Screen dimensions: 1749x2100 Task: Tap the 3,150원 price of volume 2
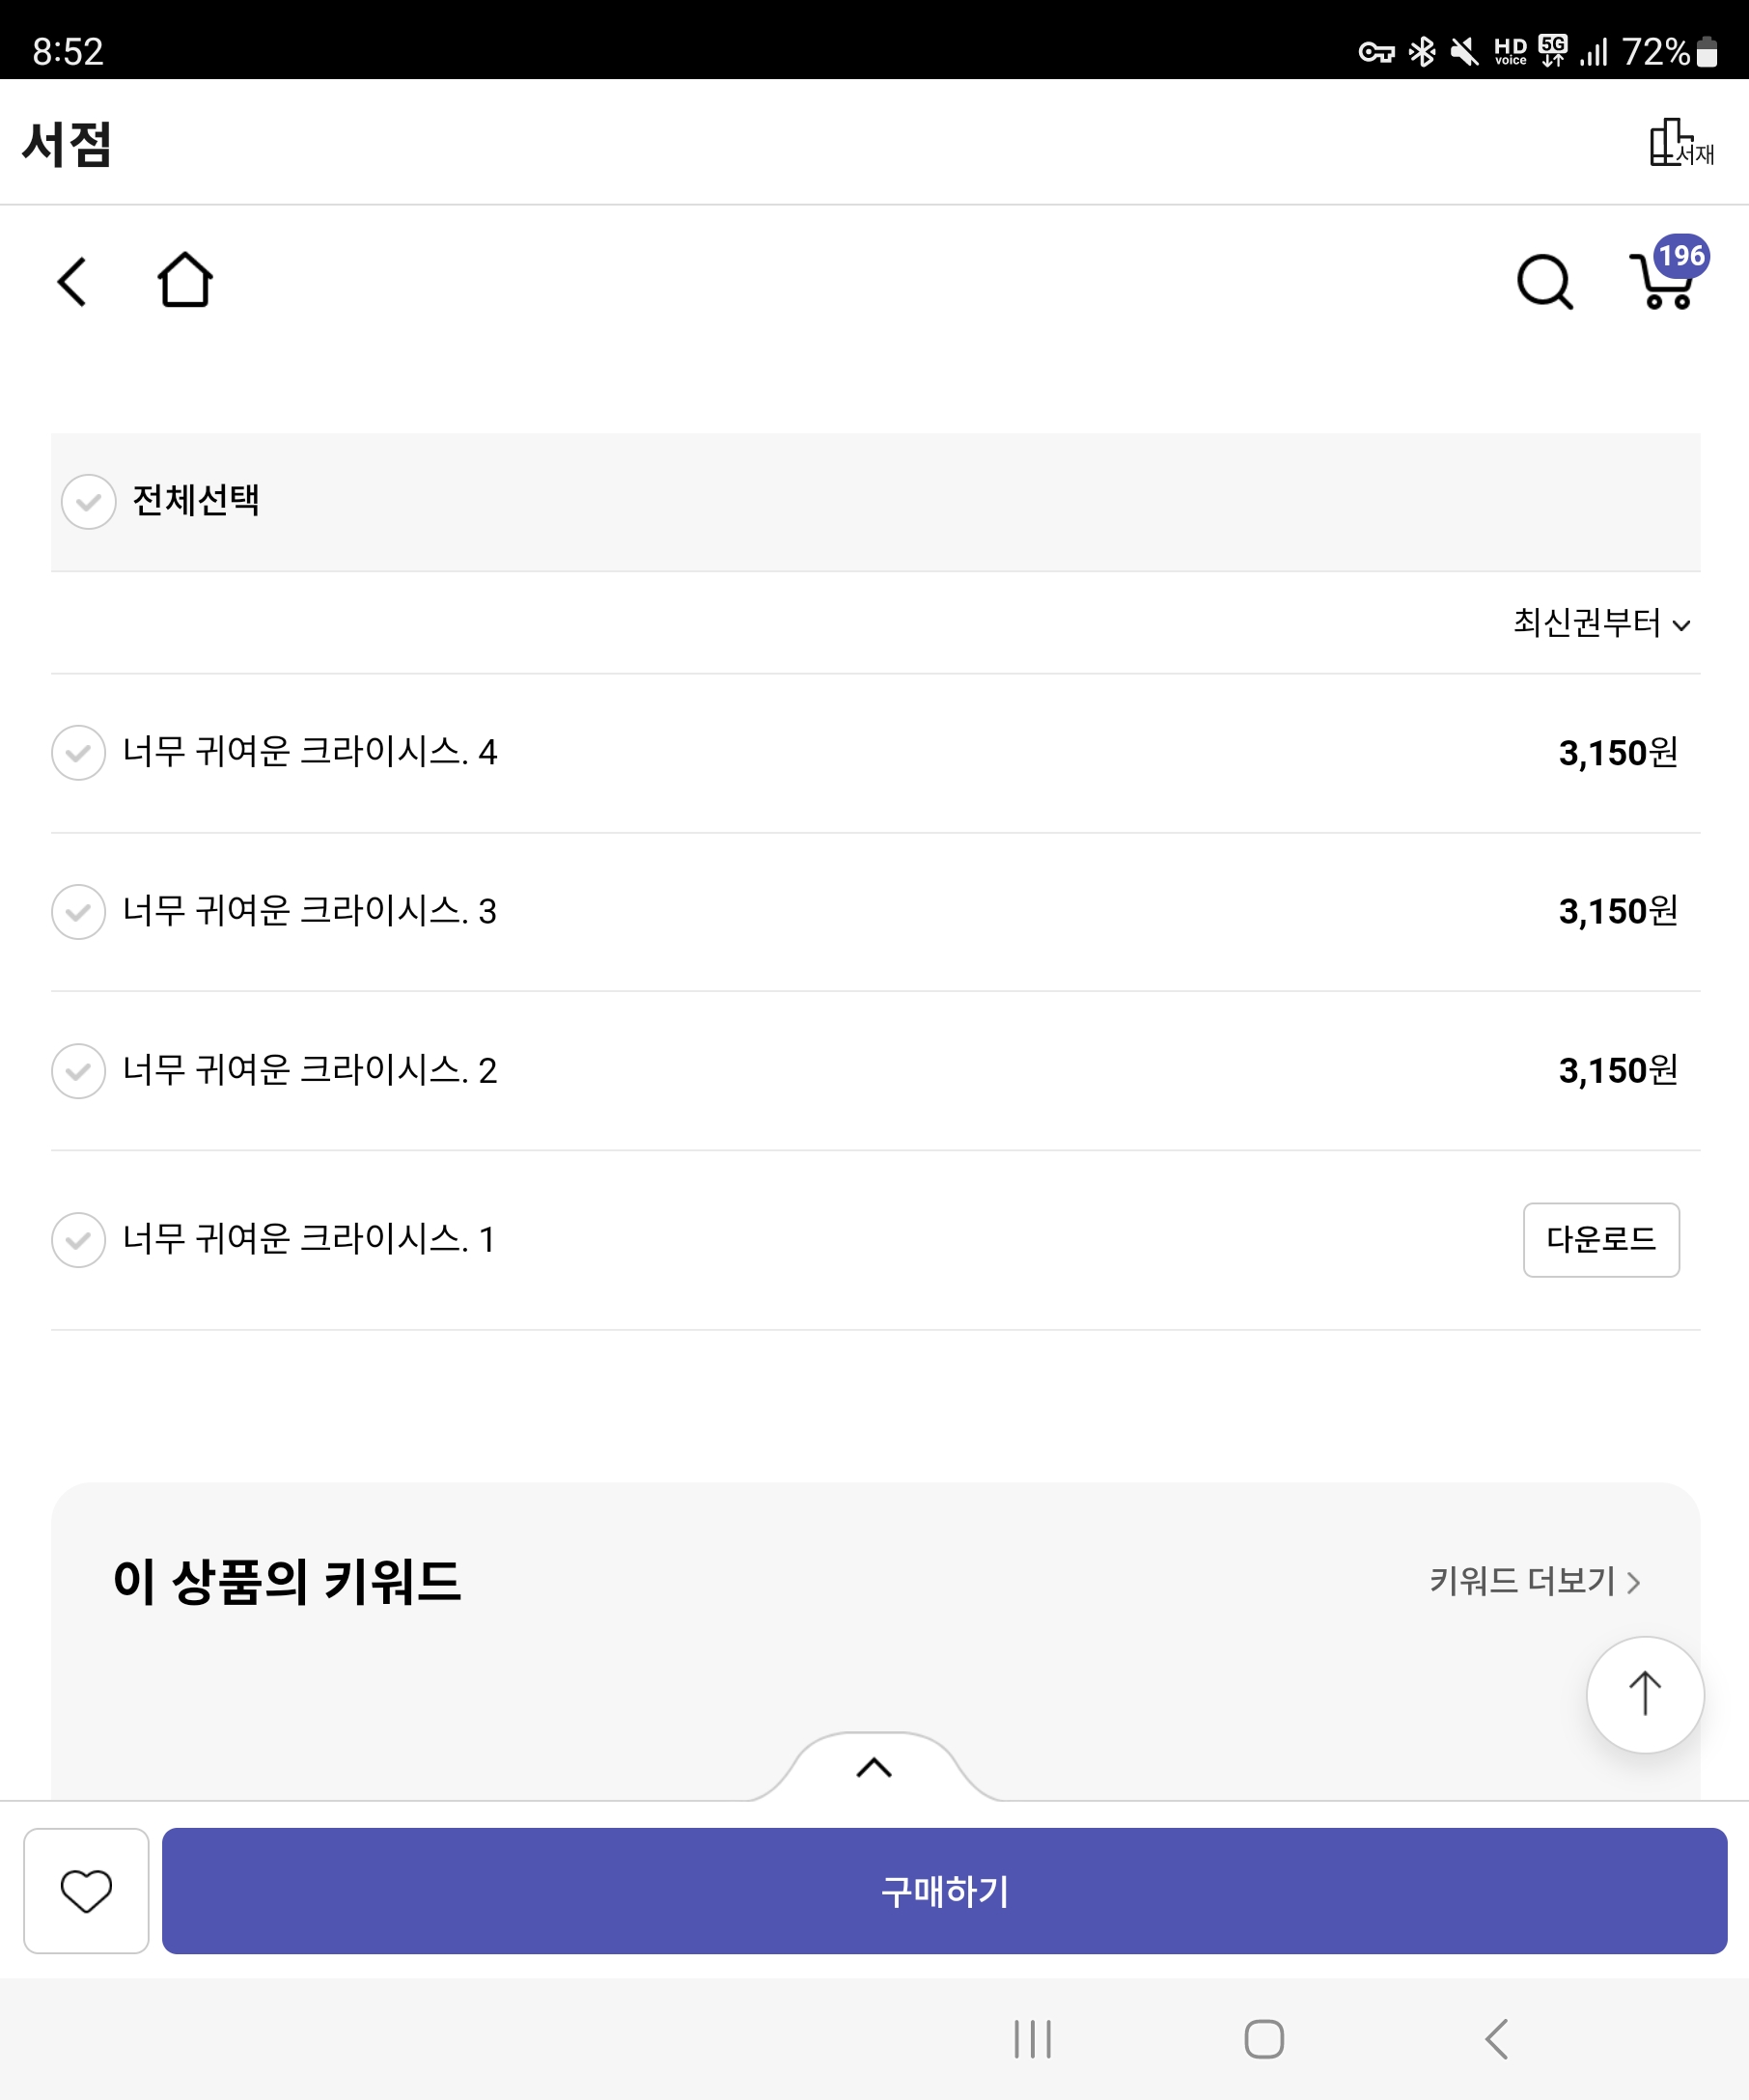pos(1617,1071)
